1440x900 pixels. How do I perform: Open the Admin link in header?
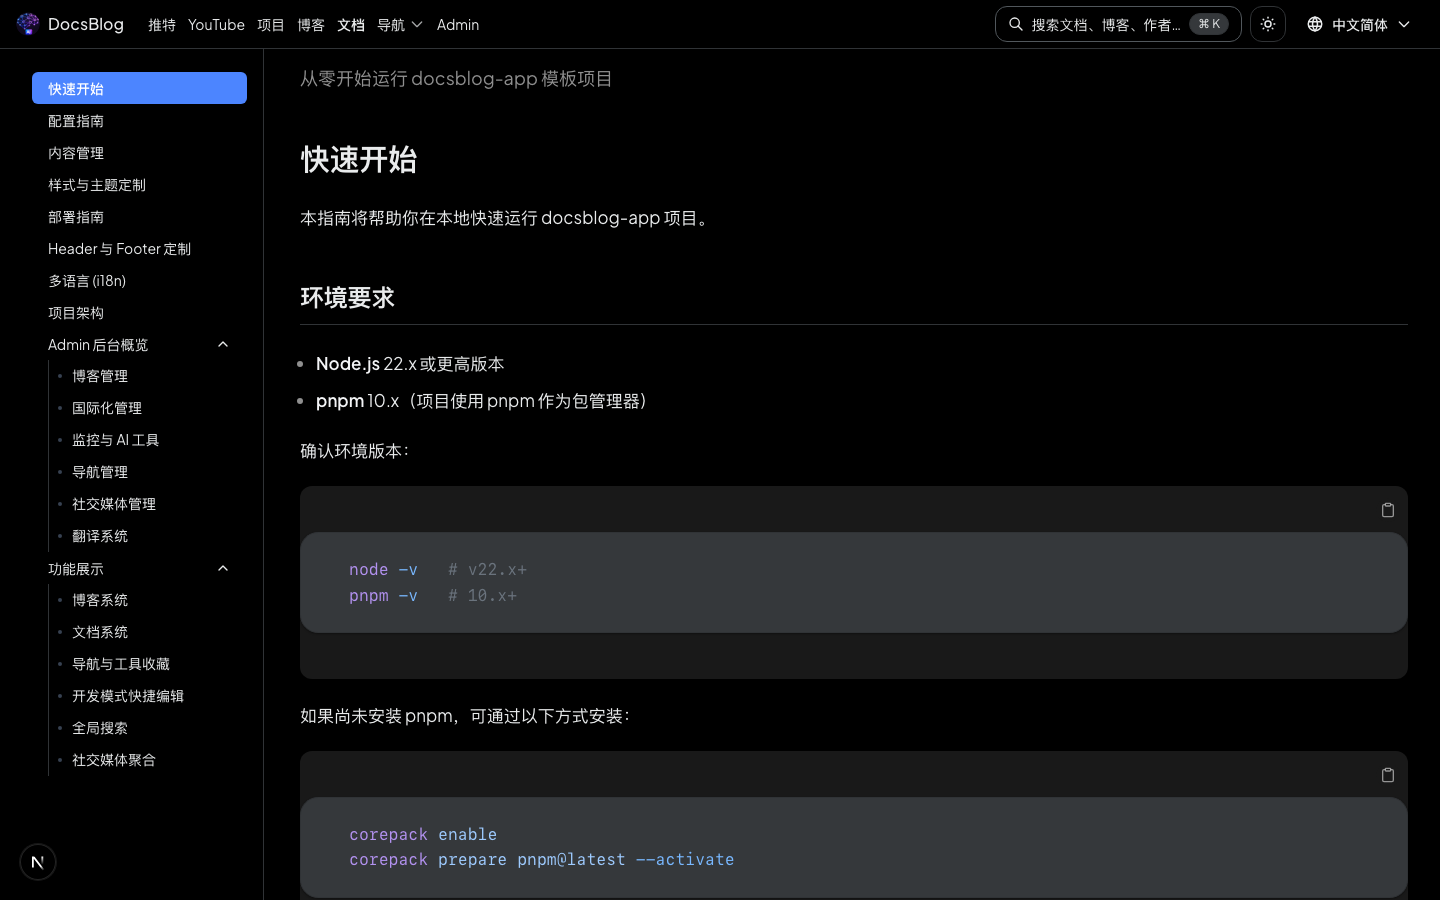coord(458,25)
